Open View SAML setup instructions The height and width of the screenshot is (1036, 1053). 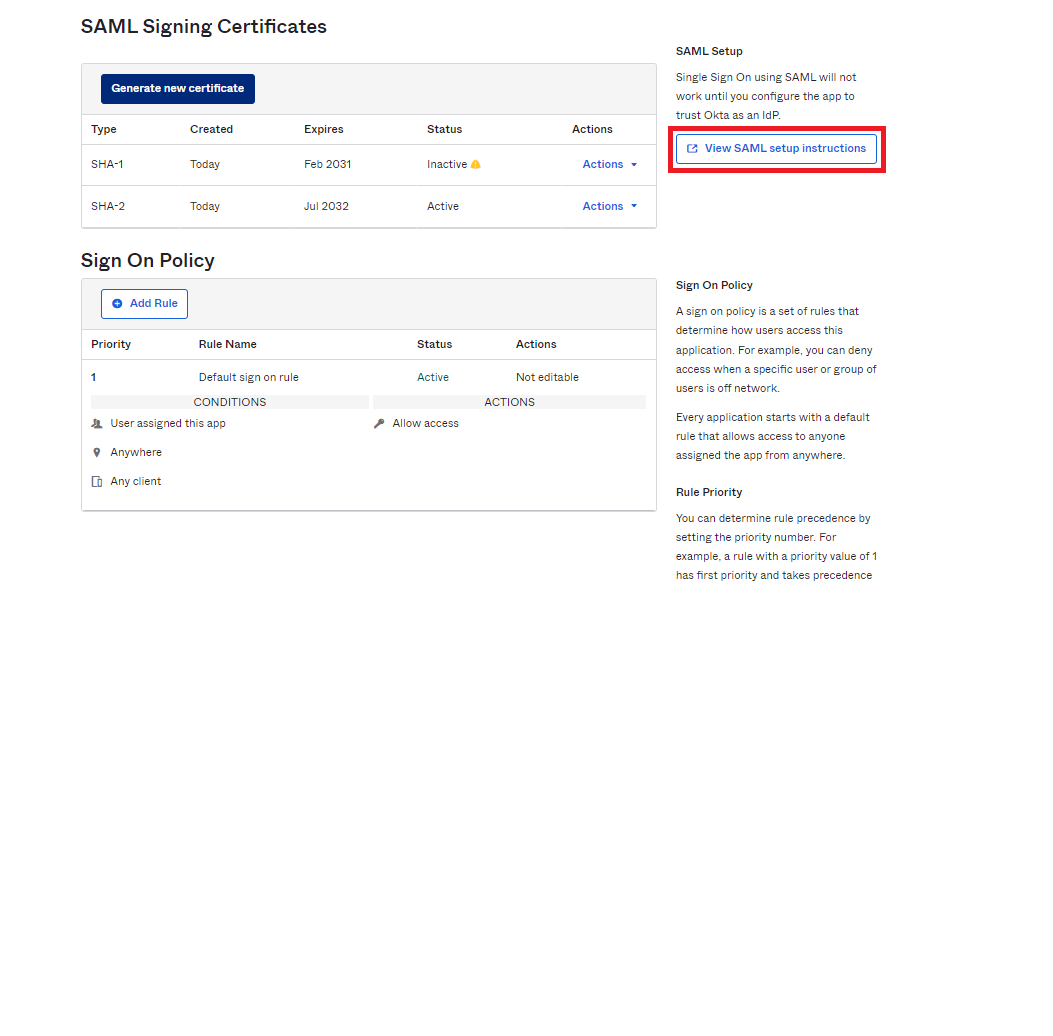coord(776,149)
